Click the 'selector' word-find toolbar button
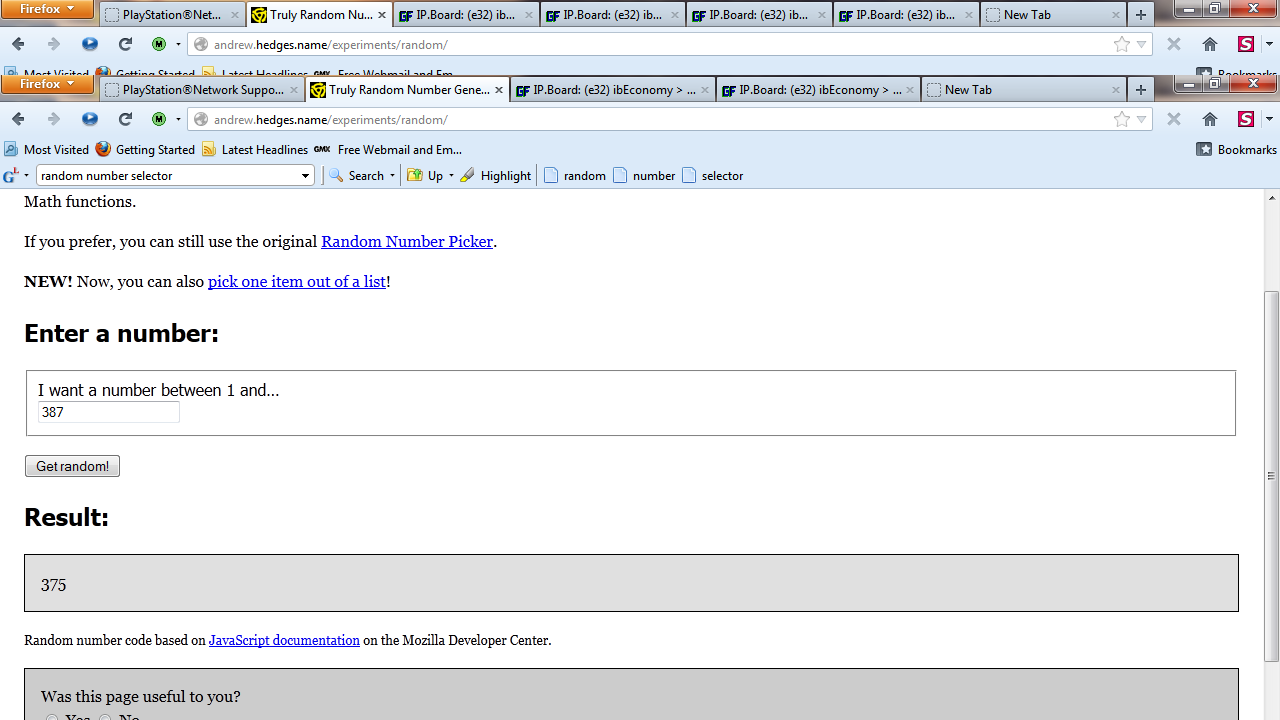The image size is (1280, 720). tap(712, 176)
